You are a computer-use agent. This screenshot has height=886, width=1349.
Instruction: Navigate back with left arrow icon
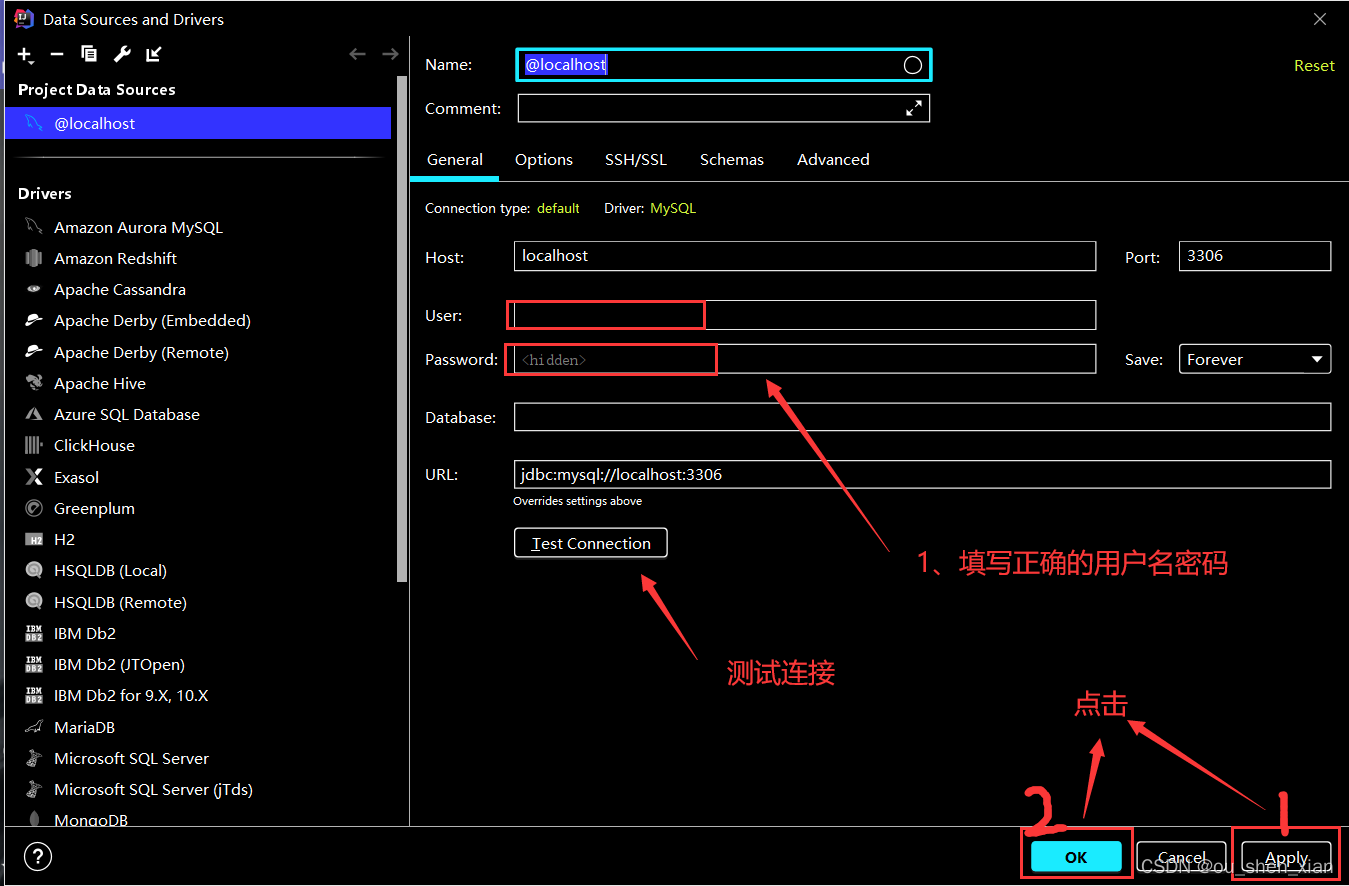357,54
